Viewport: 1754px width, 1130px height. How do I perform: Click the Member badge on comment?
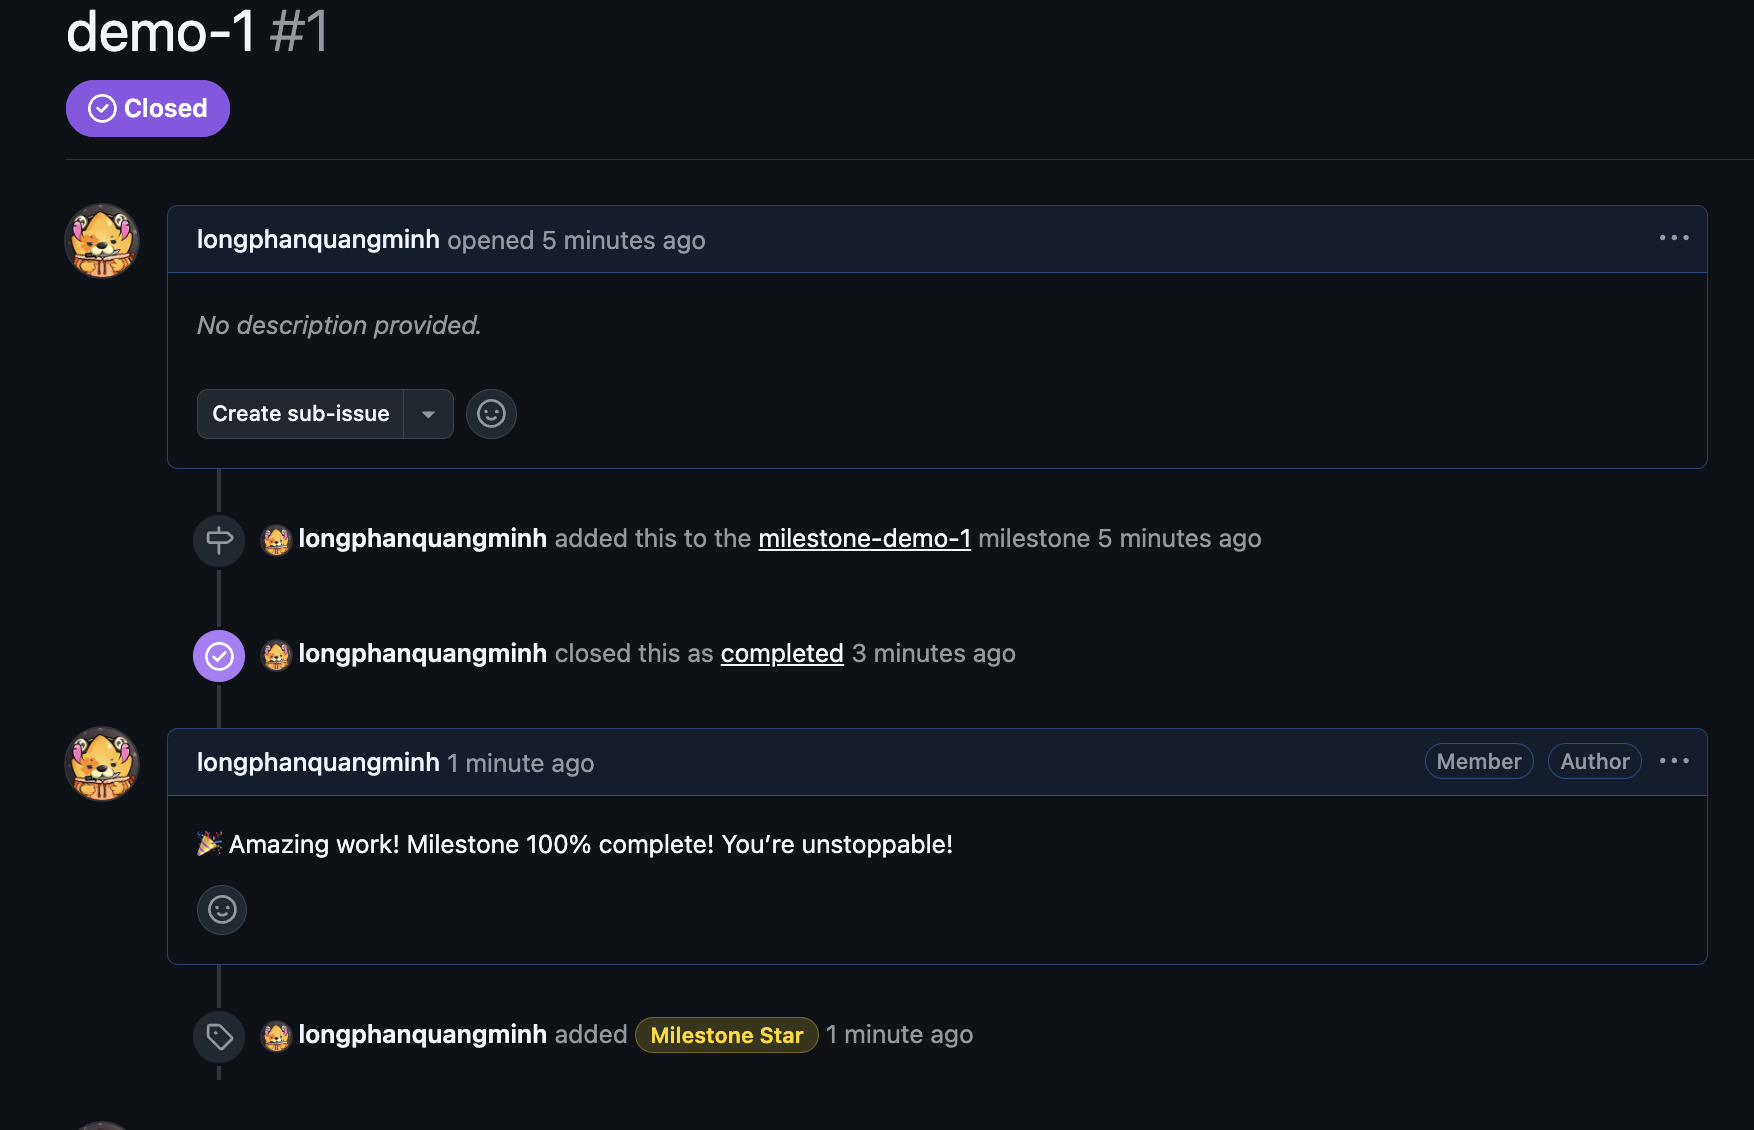[x=1479, y=762]
